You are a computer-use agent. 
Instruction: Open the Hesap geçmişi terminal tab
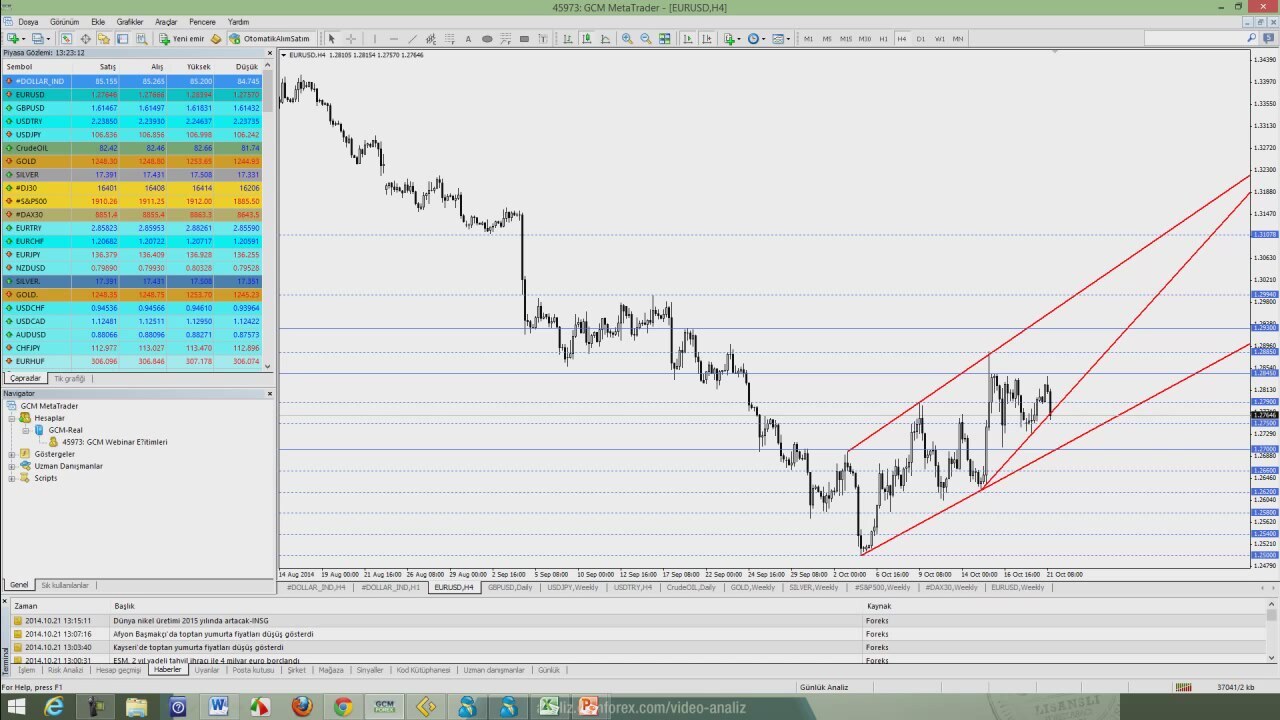pyautogui.click(x=118, y=670)
